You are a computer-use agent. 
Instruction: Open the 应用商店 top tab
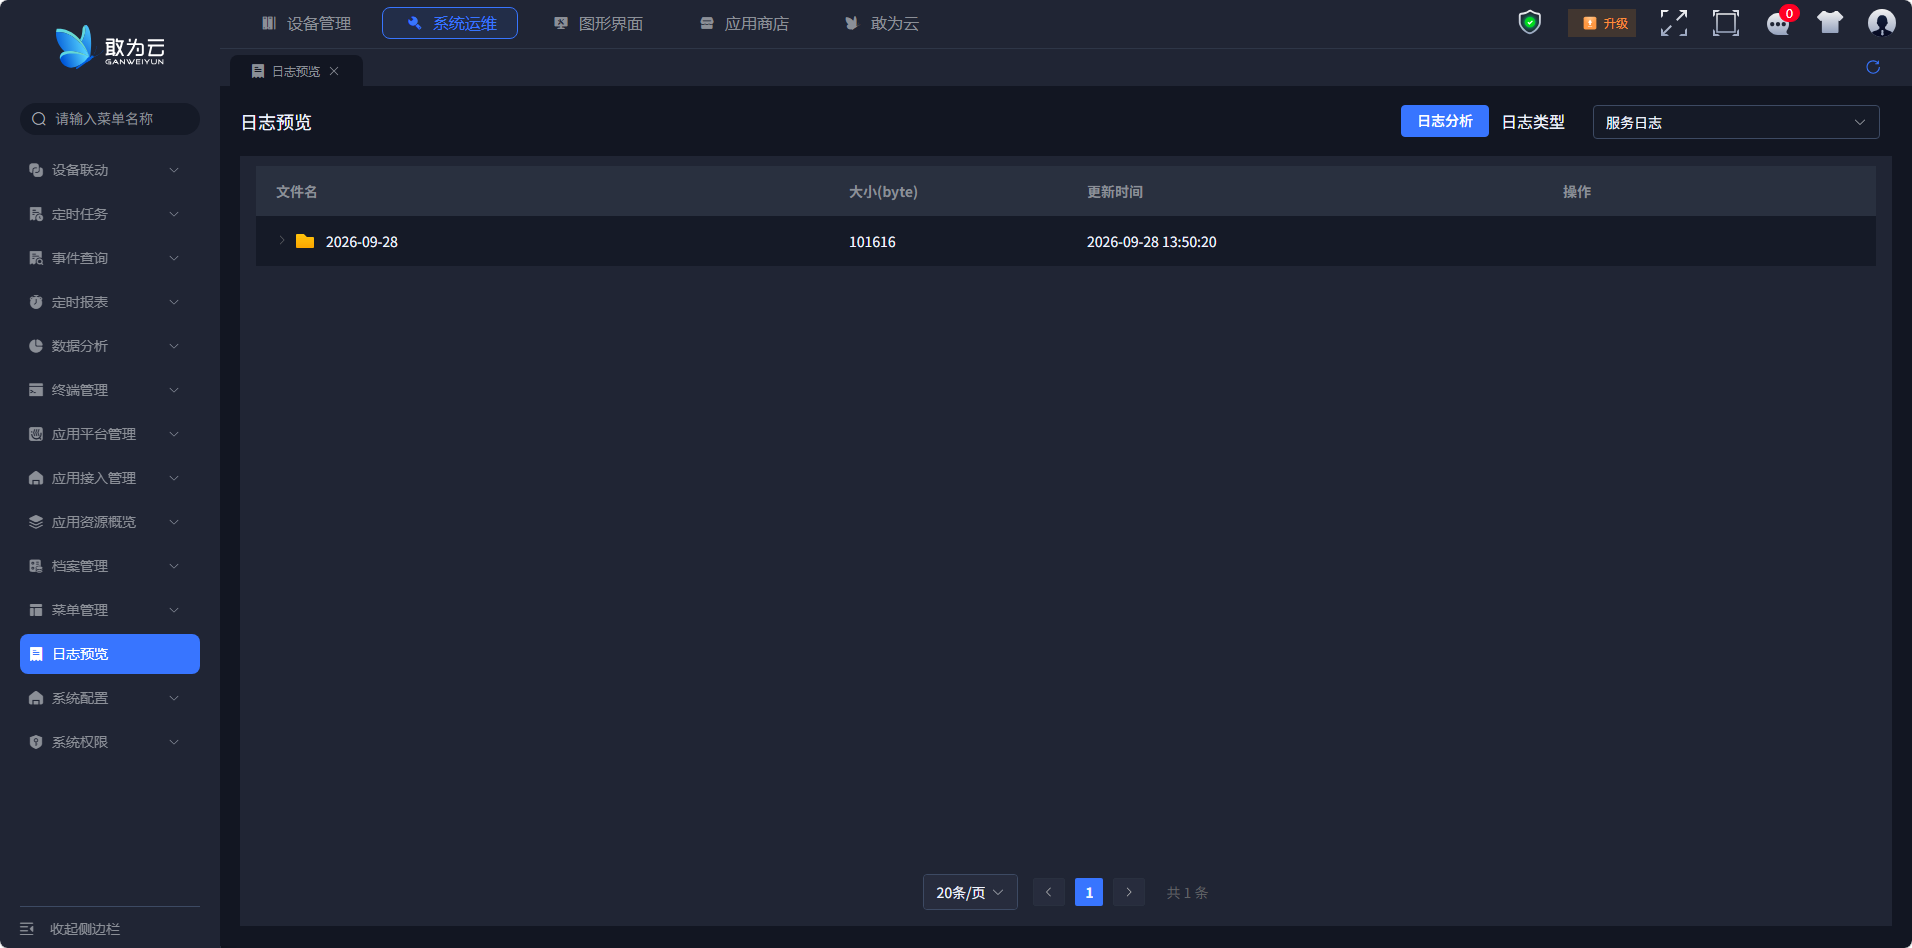[x=744, y=23]
